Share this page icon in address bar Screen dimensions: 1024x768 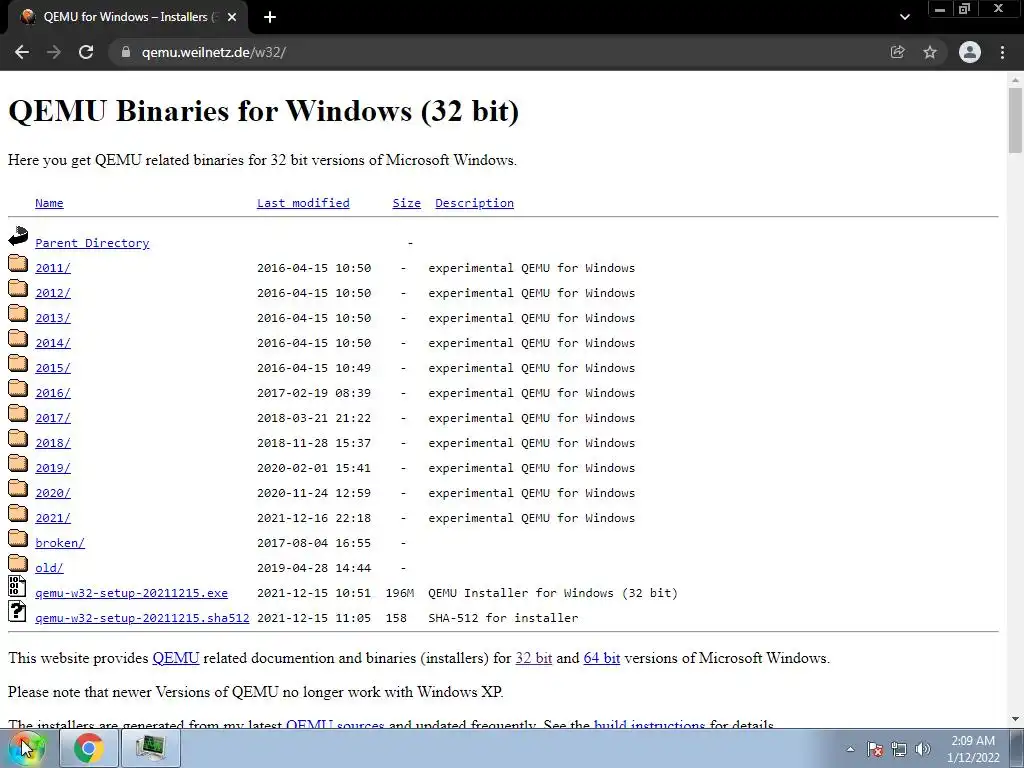click(x=897, y=52)
